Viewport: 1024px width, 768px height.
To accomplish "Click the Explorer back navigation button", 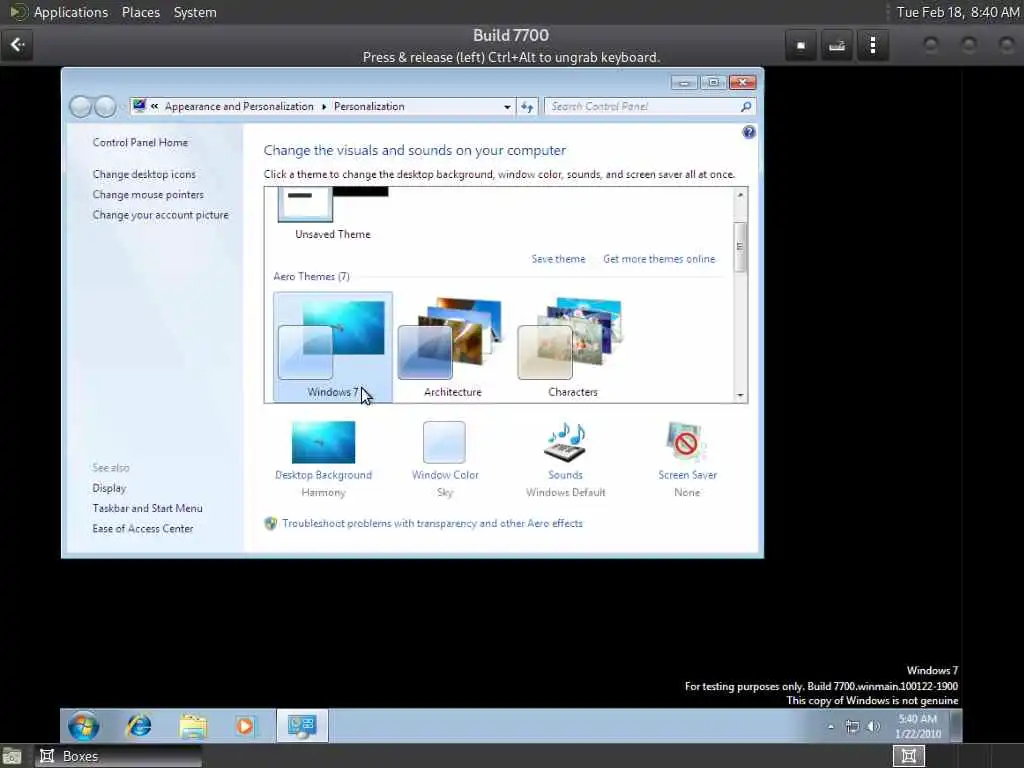I will (80, 106).
